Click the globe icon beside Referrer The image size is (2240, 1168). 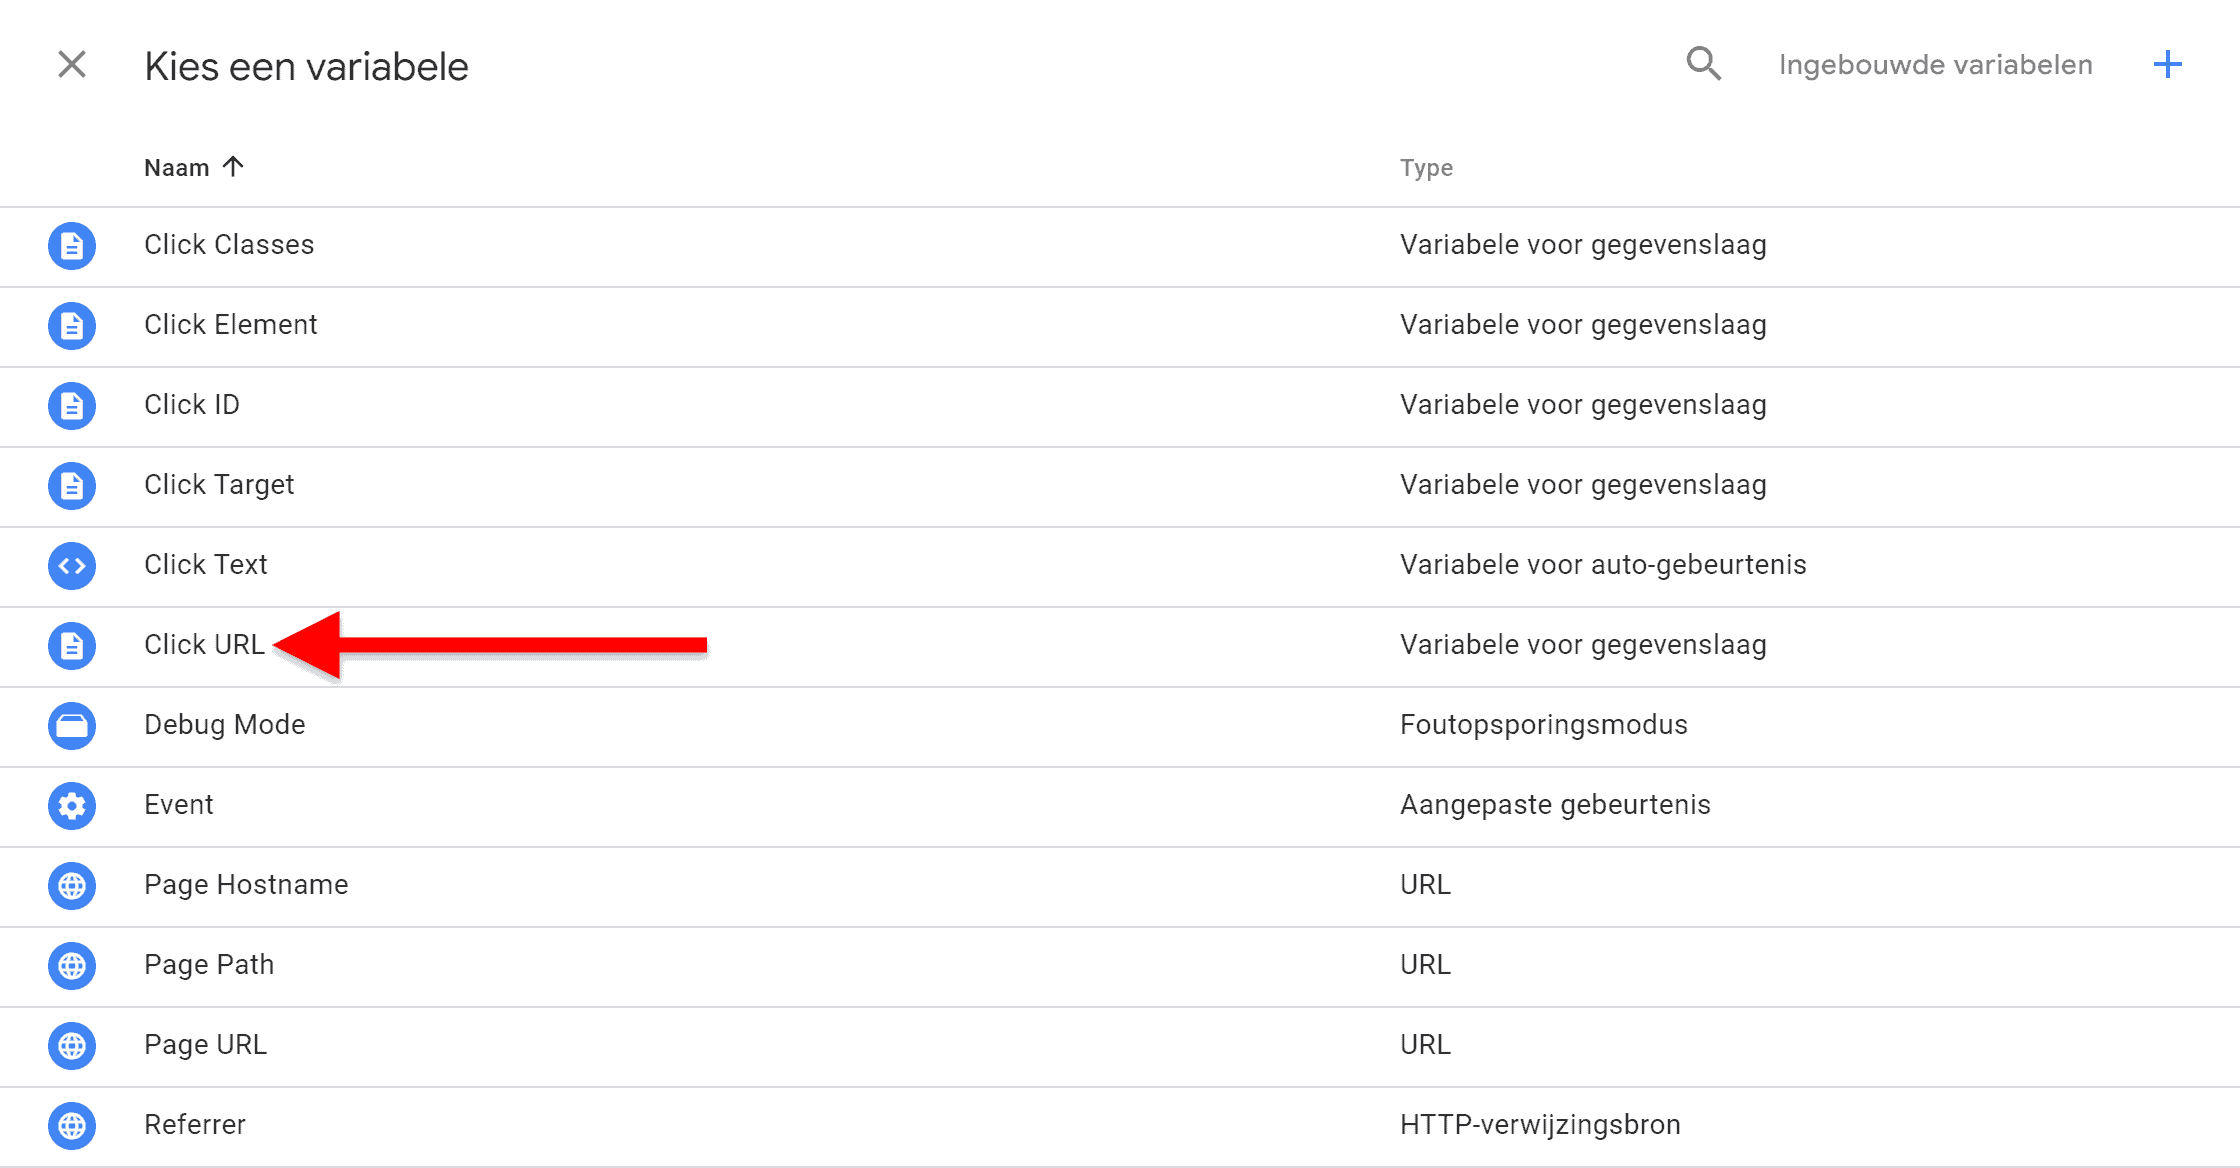[71, 1126]
